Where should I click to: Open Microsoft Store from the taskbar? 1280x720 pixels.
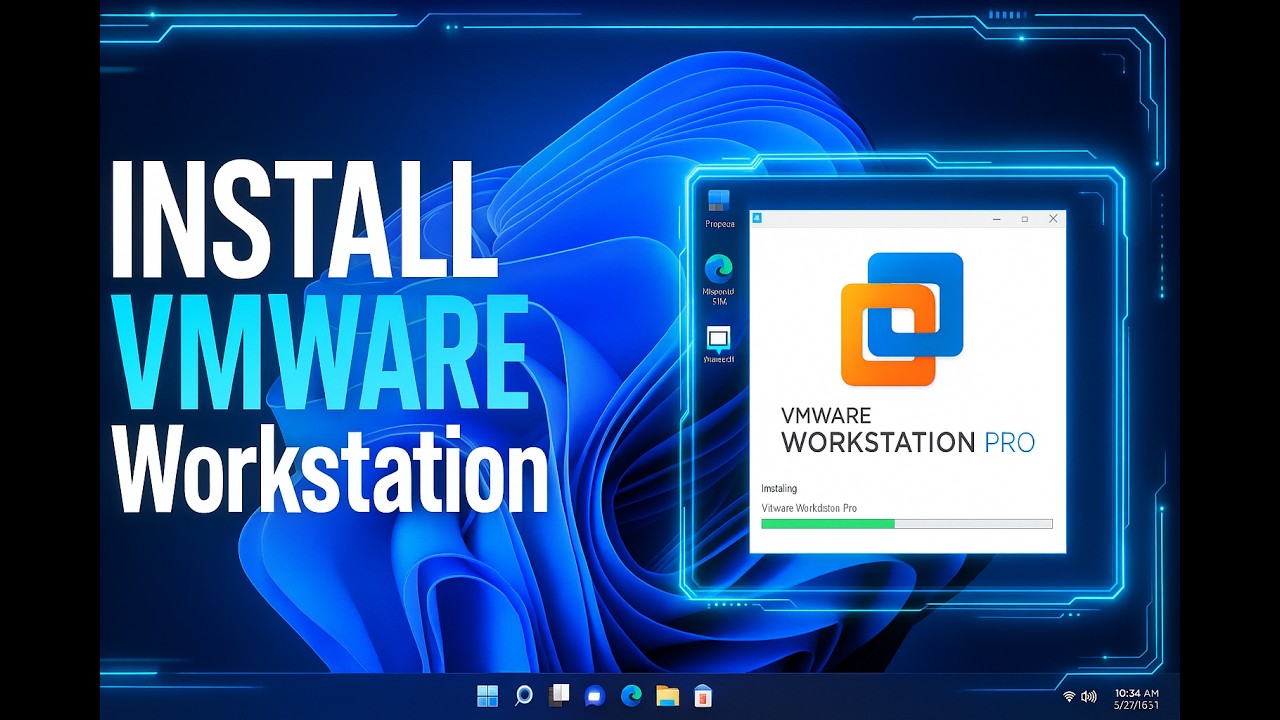[x=703, y=695]
